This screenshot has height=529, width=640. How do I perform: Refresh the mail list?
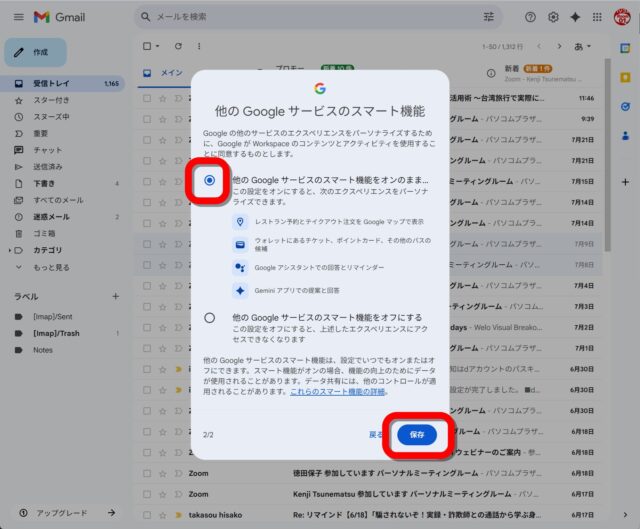tap(178, 46)
